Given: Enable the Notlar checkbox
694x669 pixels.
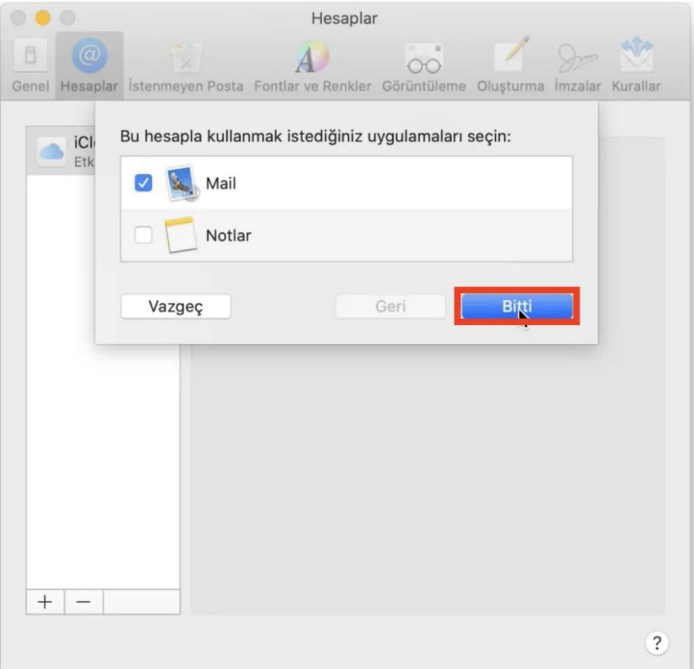Looking at the screenshot, I should (143, 236).
